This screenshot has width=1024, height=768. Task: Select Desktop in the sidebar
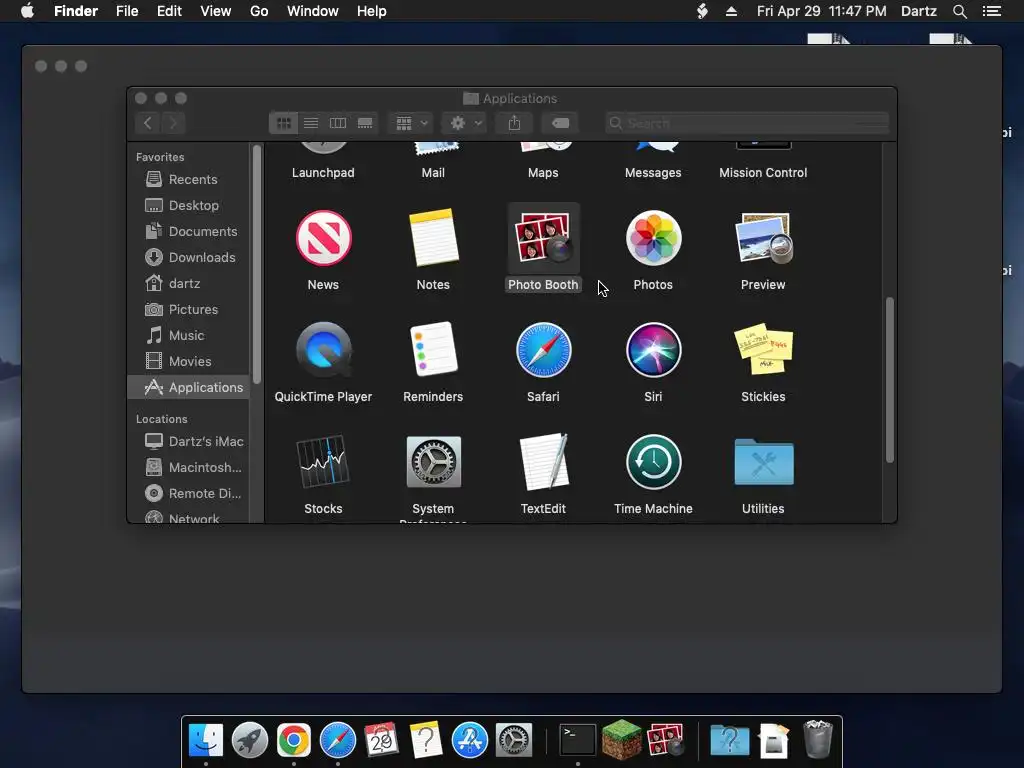coord(188,205)
